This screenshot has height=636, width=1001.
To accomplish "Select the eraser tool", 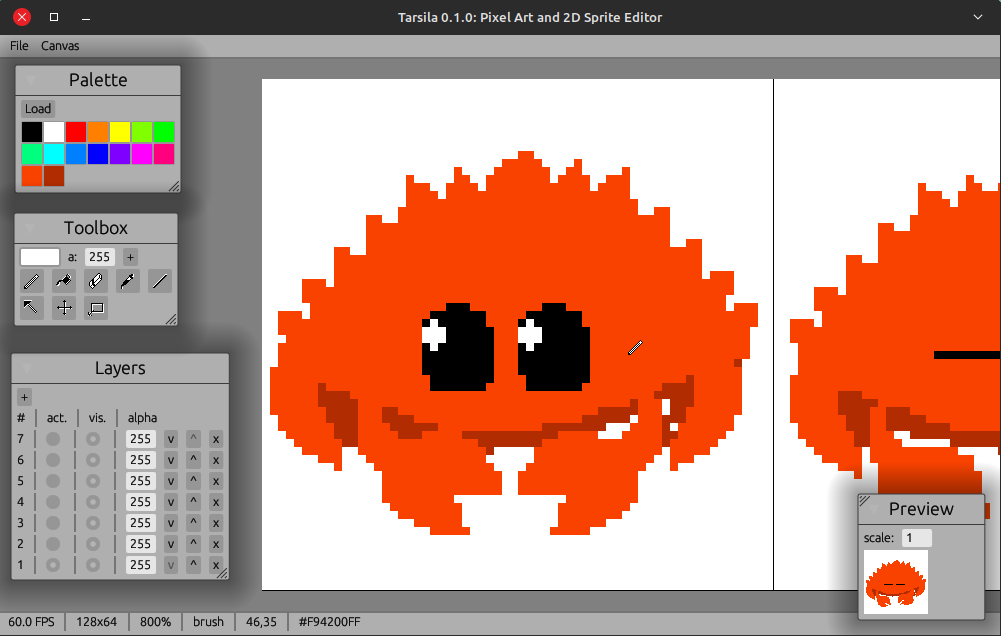I will [x=96, y=281].
